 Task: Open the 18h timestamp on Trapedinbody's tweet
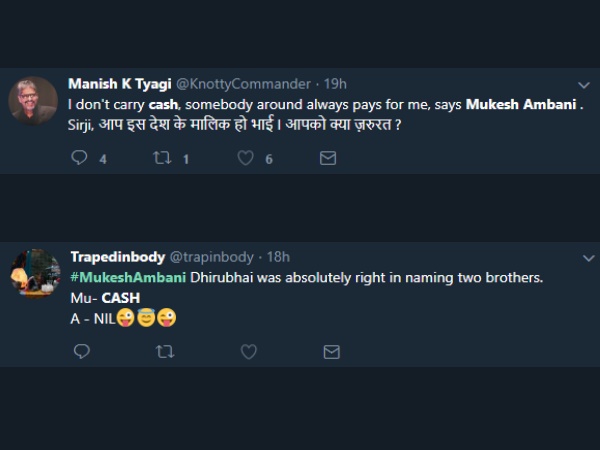[278, 257]
